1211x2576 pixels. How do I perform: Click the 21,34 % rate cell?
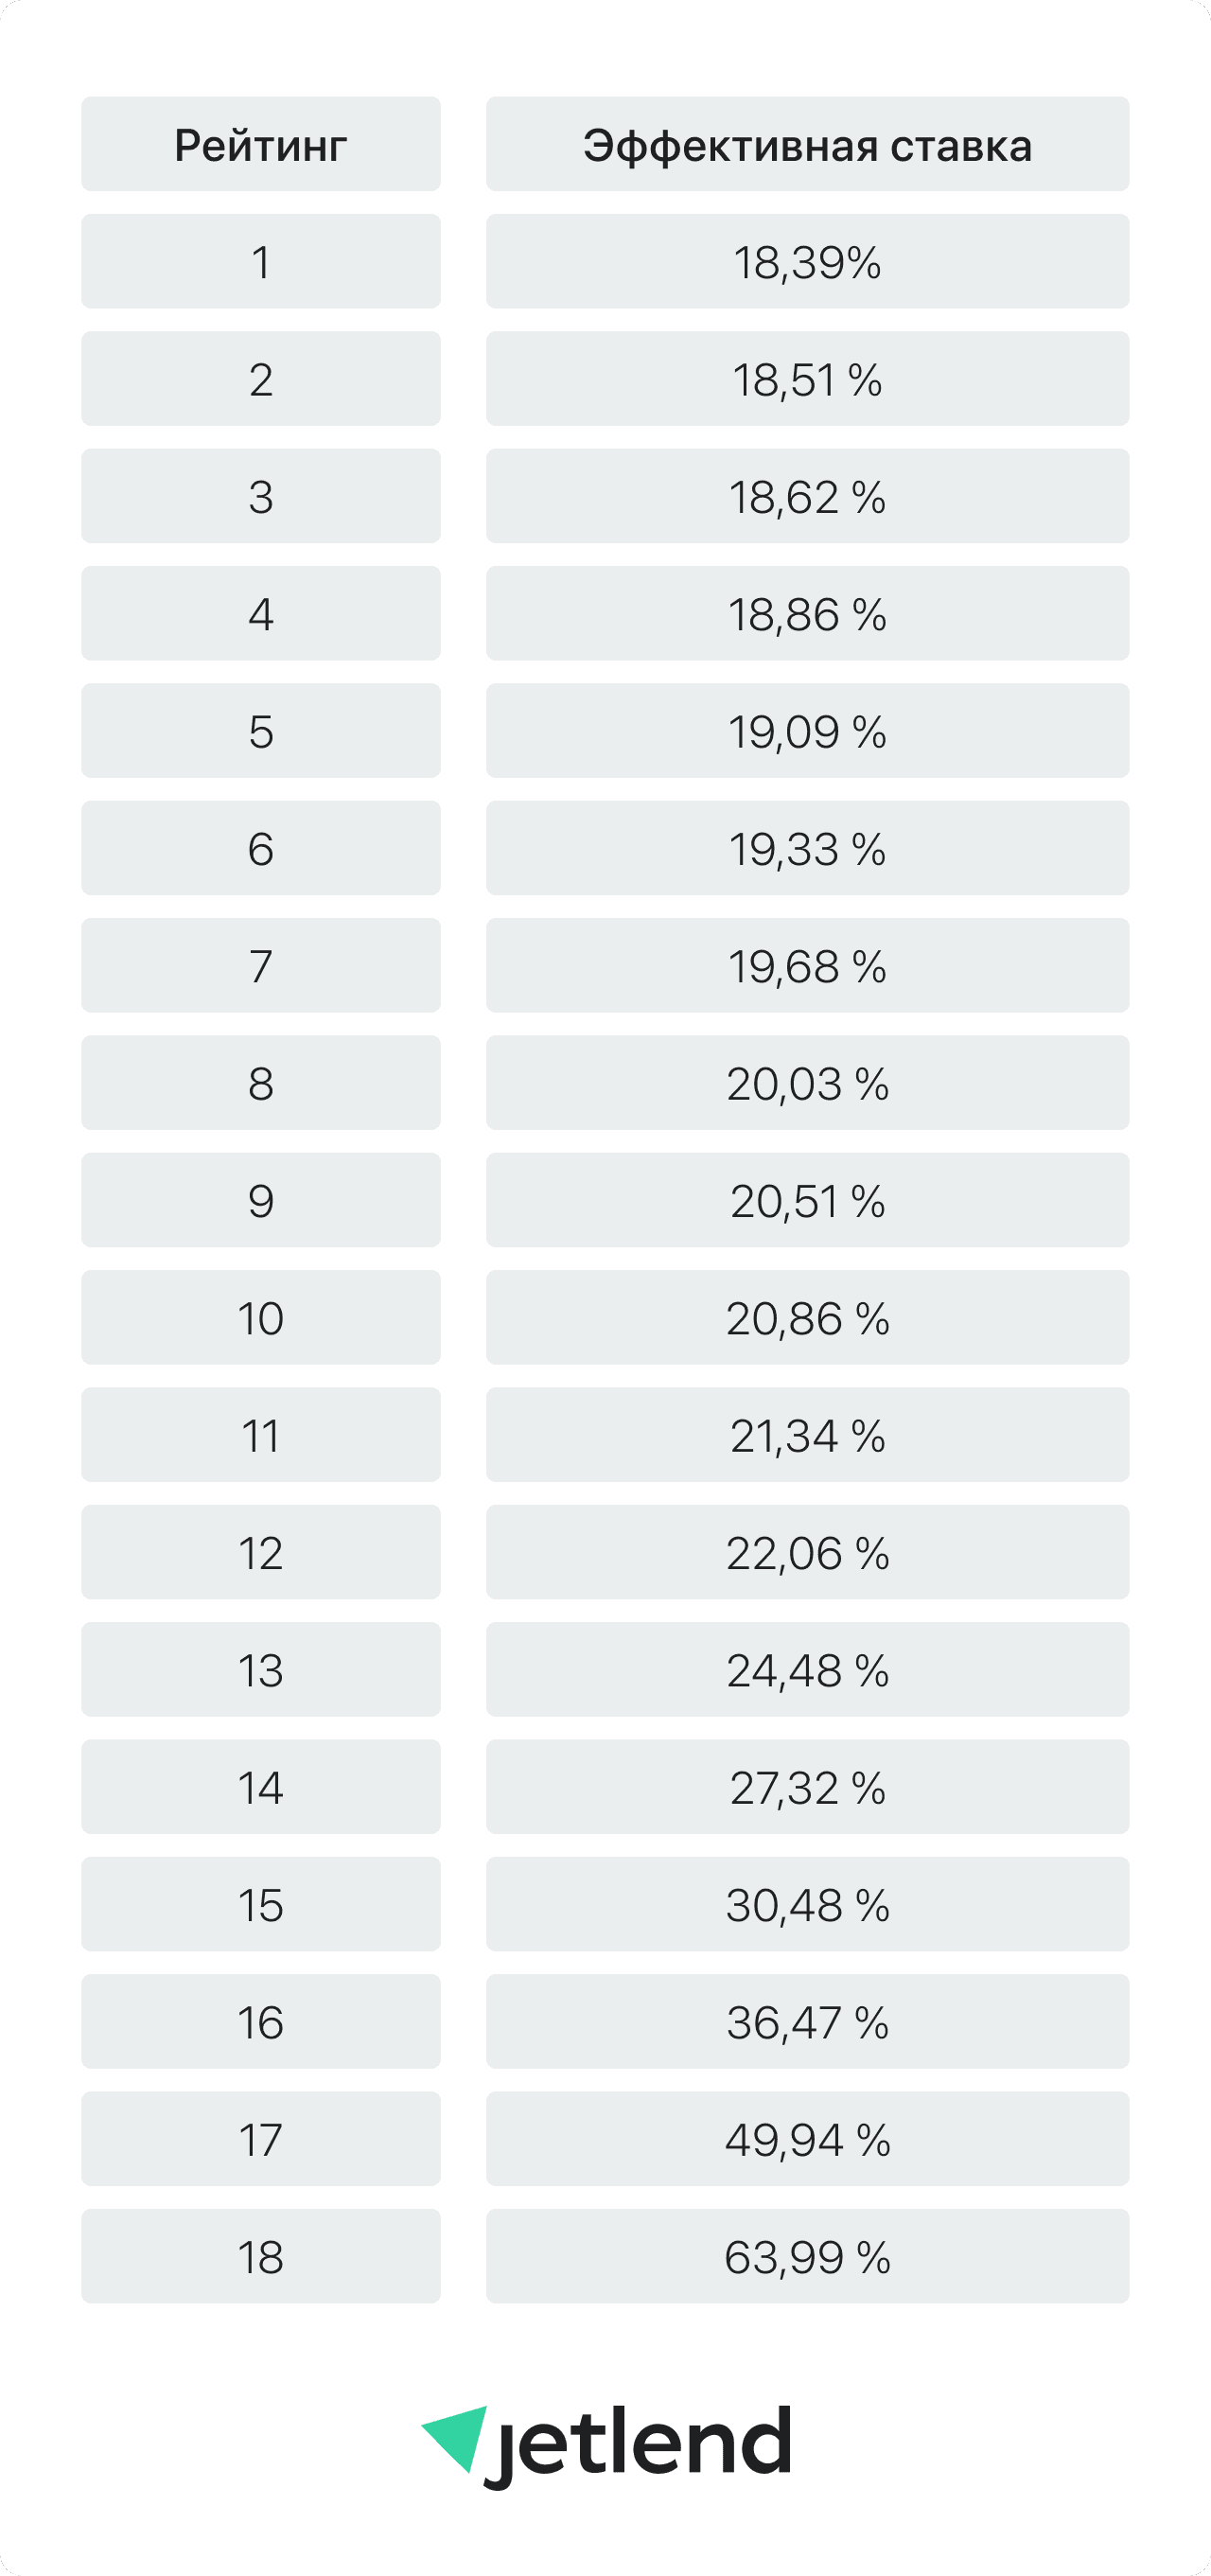point(807,1435)
